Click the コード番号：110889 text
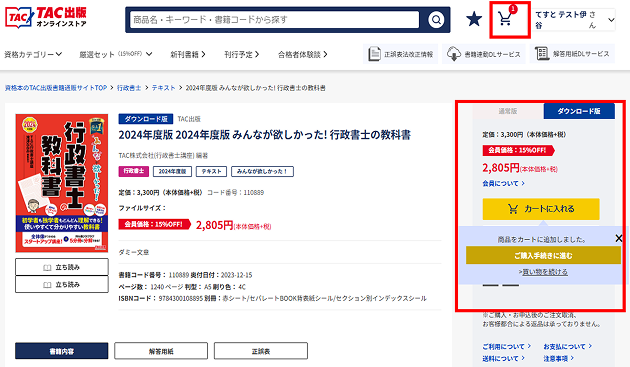The image size is (630, 367). point(235,193)
